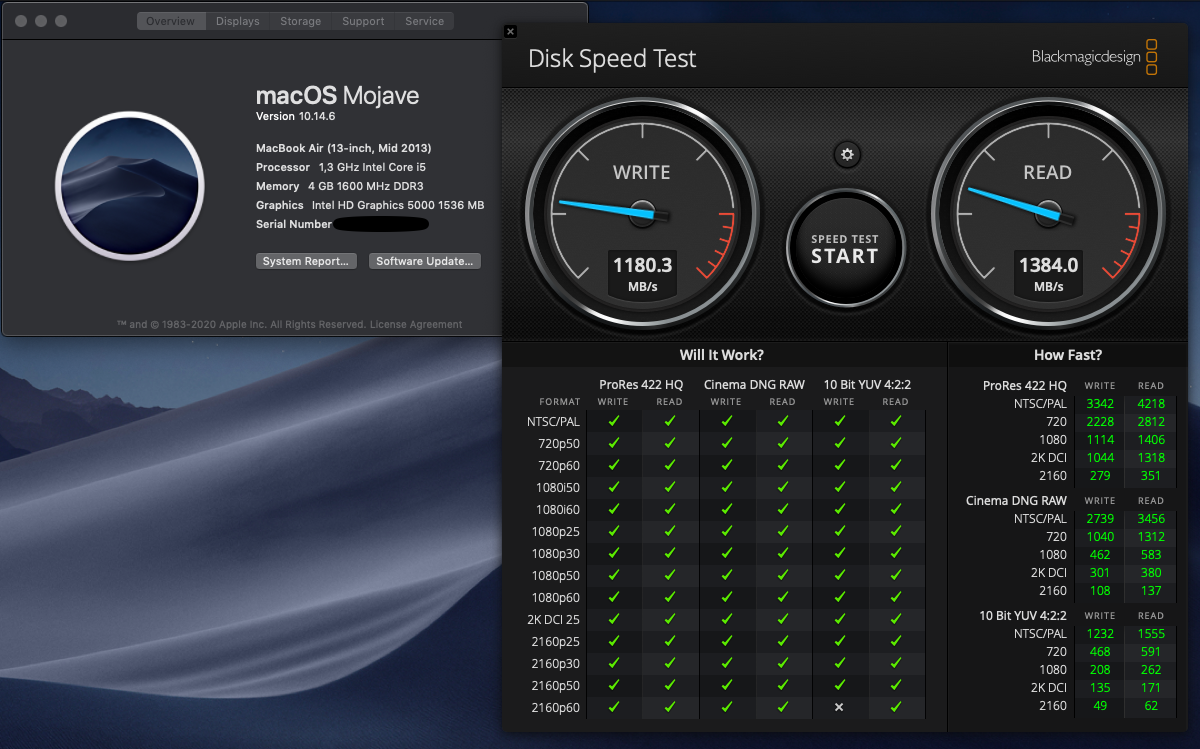The height and width of the screenshot is (749, 1200).
Task: Click the 1232 10 Bit YUV write value
Action: click(1100, 634)
